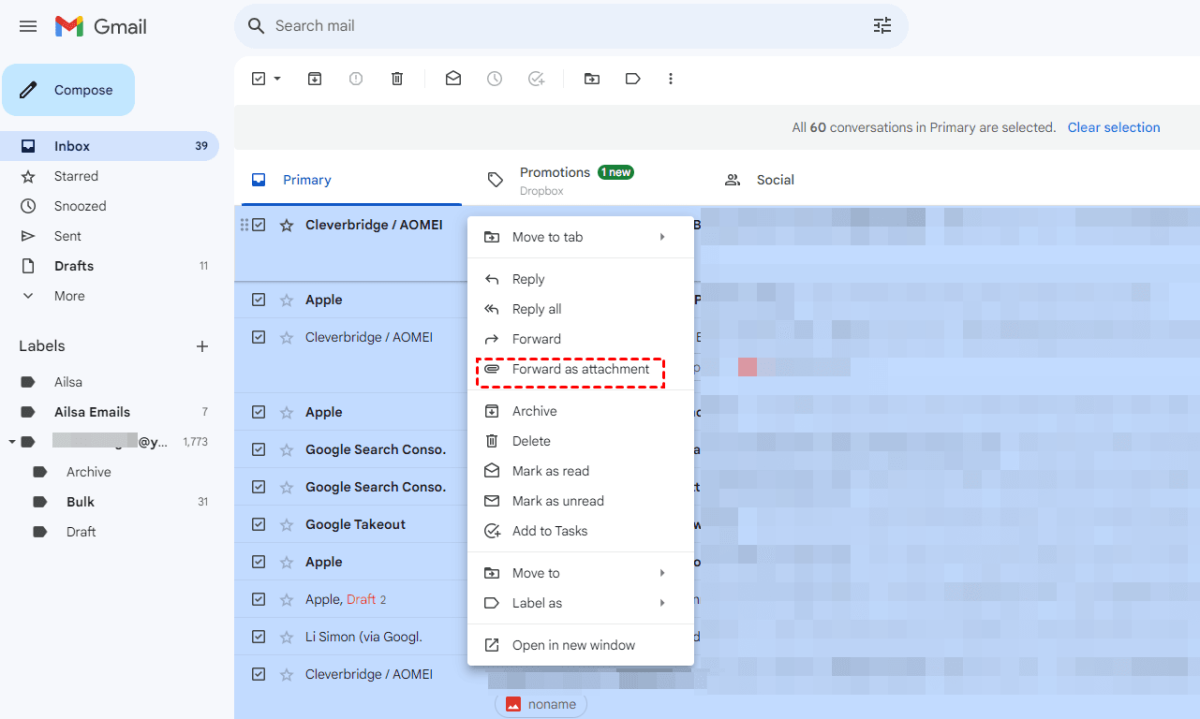Collapse the nested yahoo label tree arrow
The image size is (1200, 719).
pyautogui.click(x=11, y=441)
